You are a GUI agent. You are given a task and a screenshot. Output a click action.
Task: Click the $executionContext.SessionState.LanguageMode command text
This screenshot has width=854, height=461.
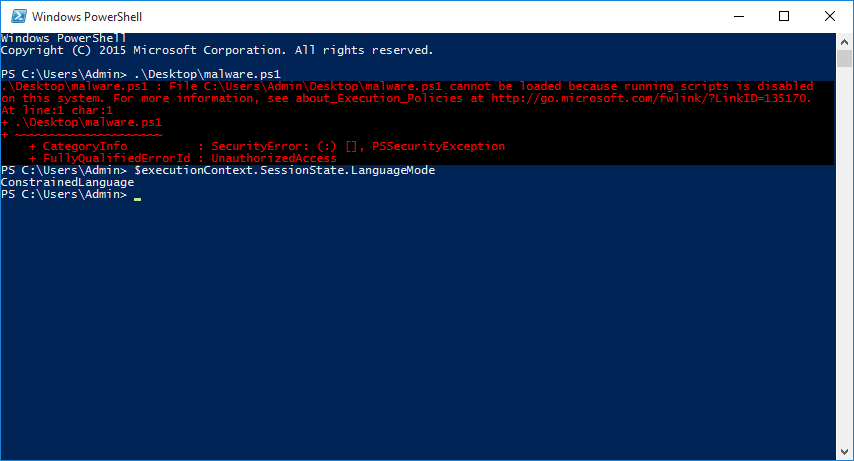tap(284, 170)
